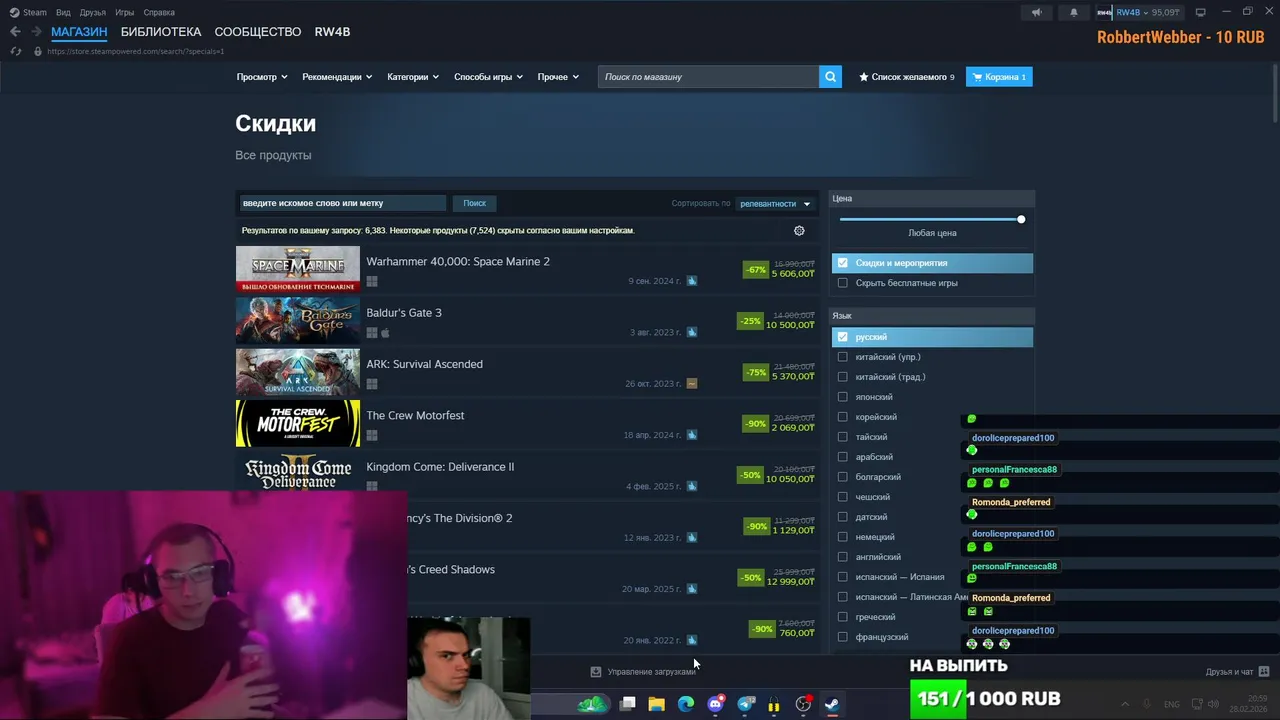Switch to the БИБЛИОТЕКА tab

161,32
